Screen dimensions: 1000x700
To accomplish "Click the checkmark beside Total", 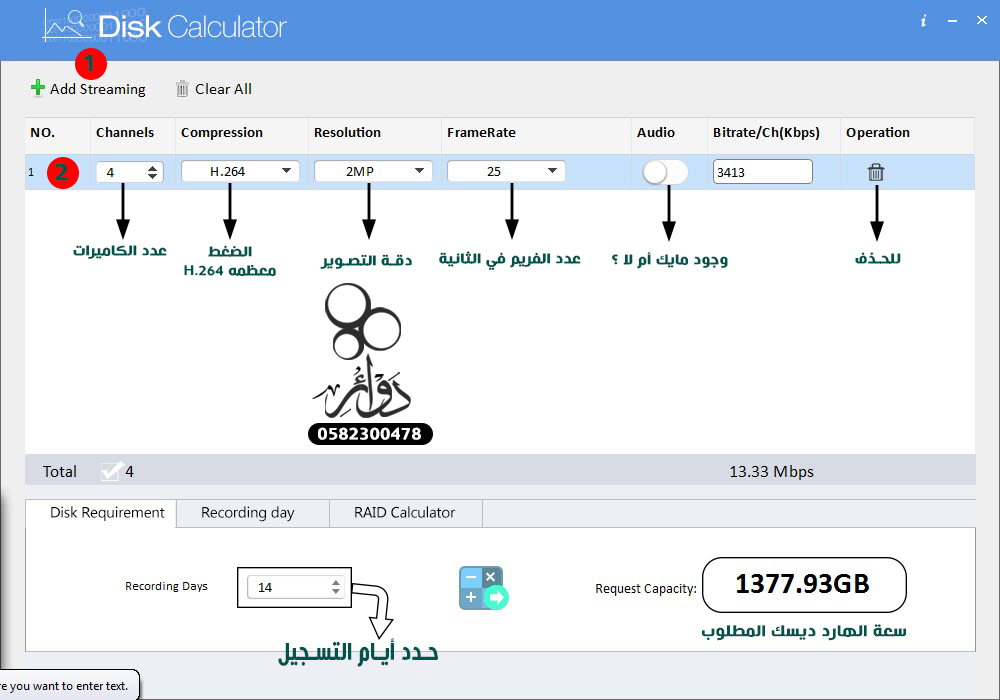I will point(112,470).
